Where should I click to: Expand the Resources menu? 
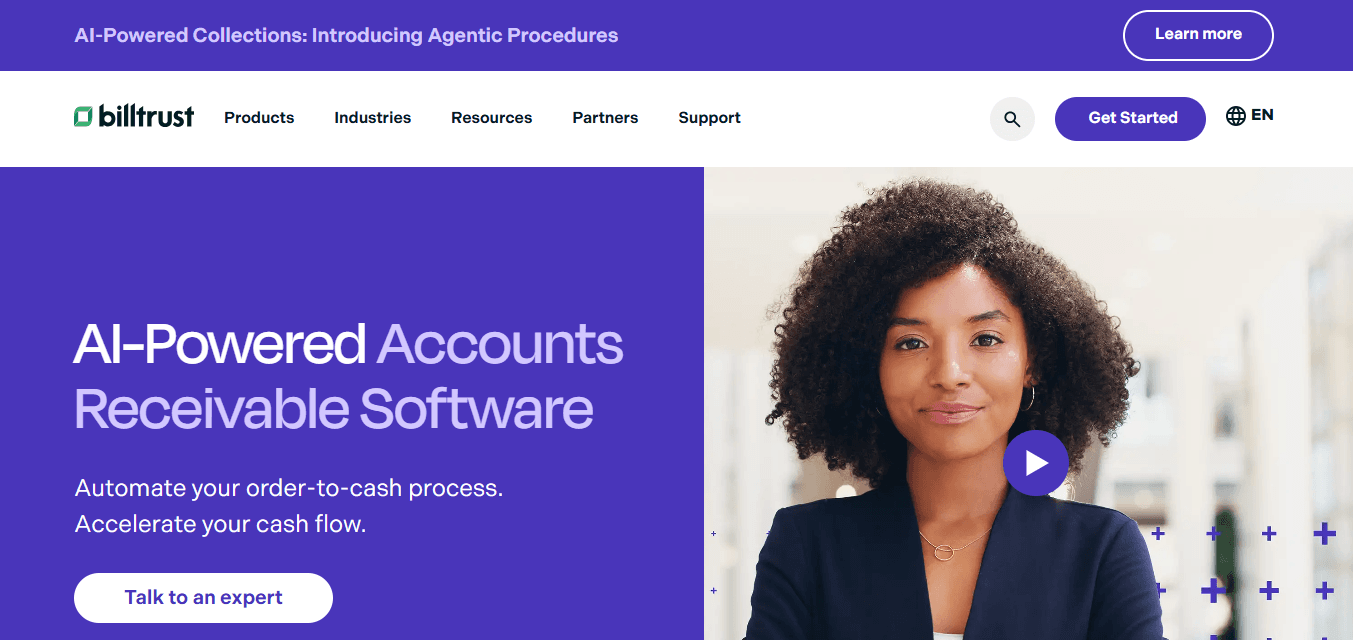(491, 118)
